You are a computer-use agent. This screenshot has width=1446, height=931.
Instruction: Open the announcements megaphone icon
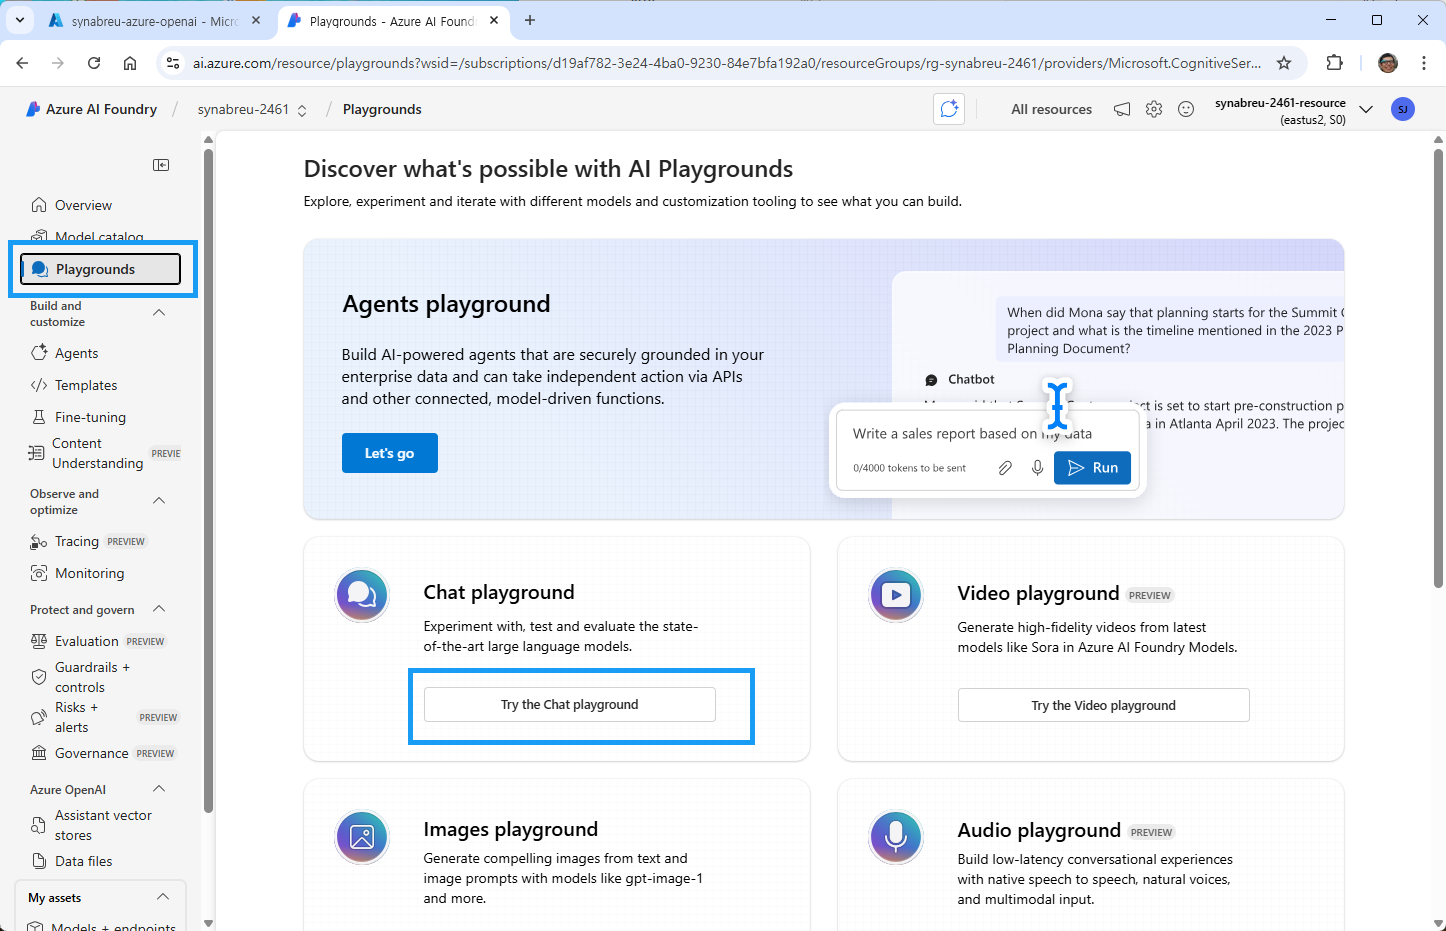click(1122, 109)
